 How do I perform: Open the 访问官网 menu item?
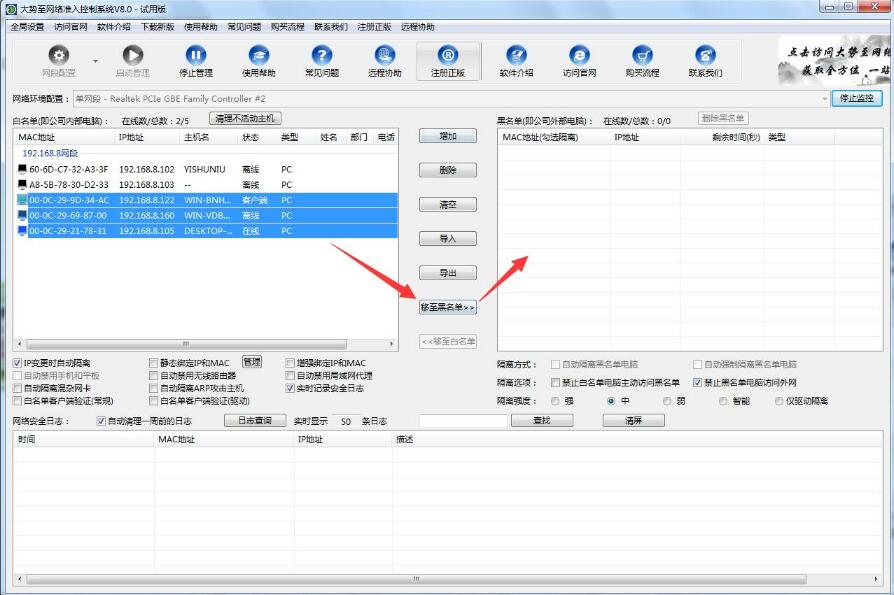(x=71, y=27)
